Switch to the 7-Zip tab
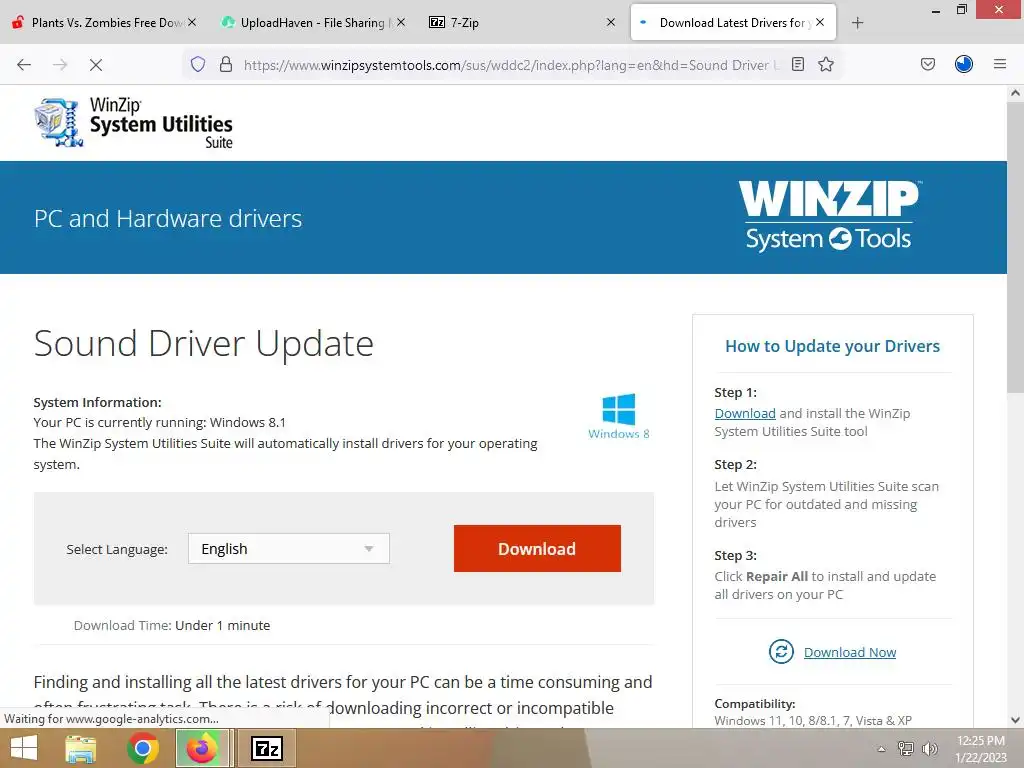This screenshot has height=768, width=1024. [520, 22]
